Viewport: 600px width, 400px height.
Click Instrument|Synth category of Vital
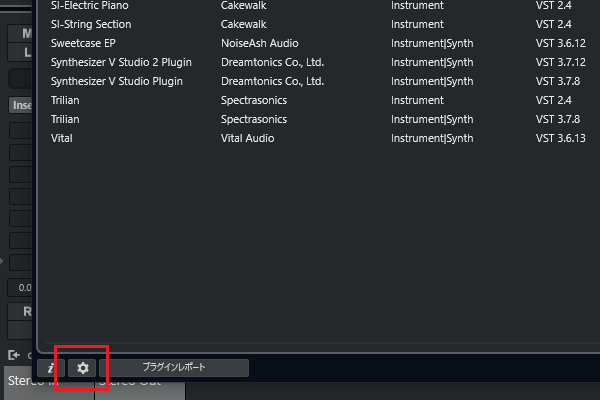[432, 138]
